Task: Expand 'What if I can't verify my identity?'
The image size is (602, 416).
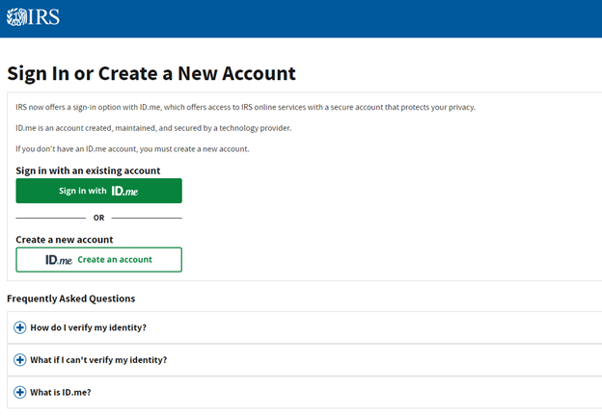Action: tap(99, 360)
